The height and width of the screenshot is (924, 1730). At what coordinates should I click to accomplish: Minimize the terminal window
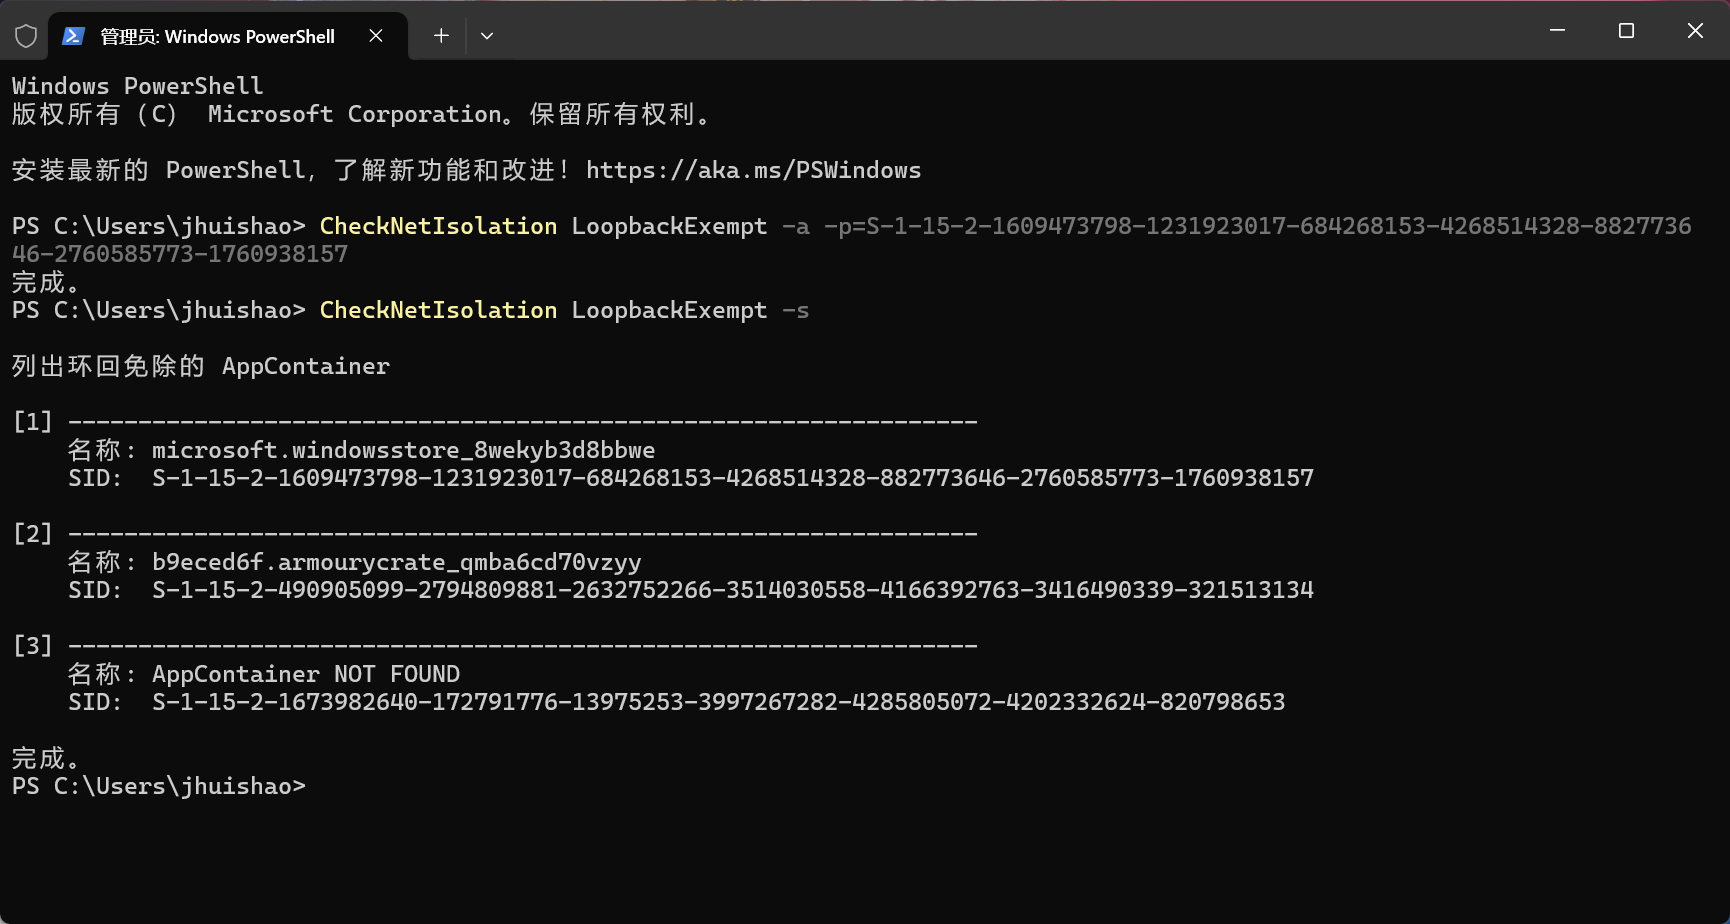pyautogui.click(x=1557, y=31)
